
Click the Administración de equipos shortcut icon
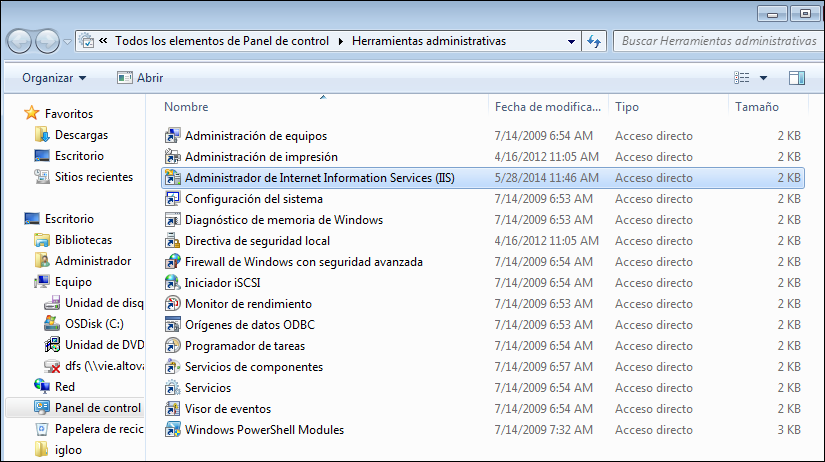[173, 136]
